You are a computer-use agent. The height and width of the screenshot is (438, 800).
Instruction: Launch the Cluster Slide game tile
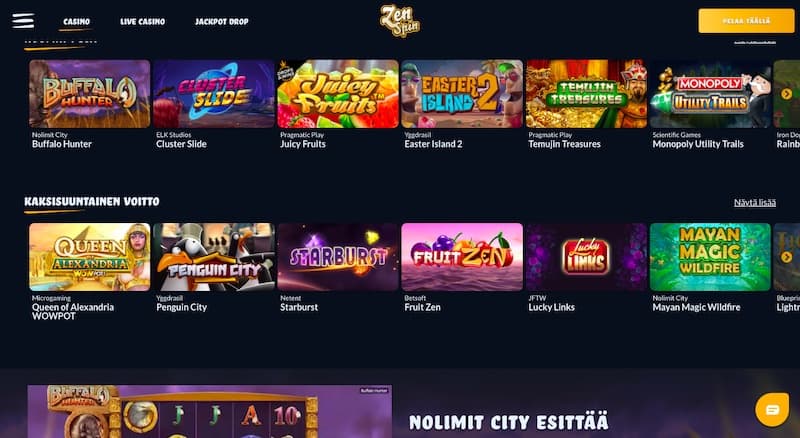(214, 94)
